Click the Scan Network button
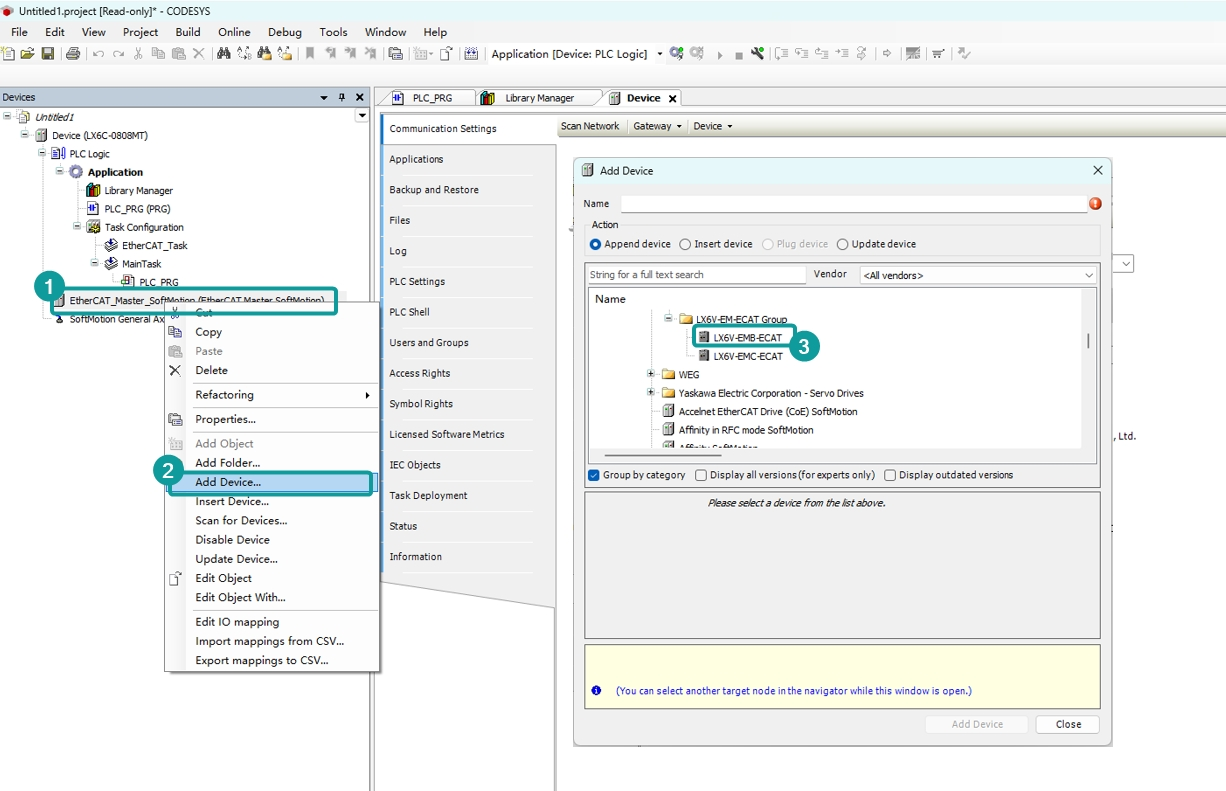This screenshot has width=1226, height=791. point(590,126)
